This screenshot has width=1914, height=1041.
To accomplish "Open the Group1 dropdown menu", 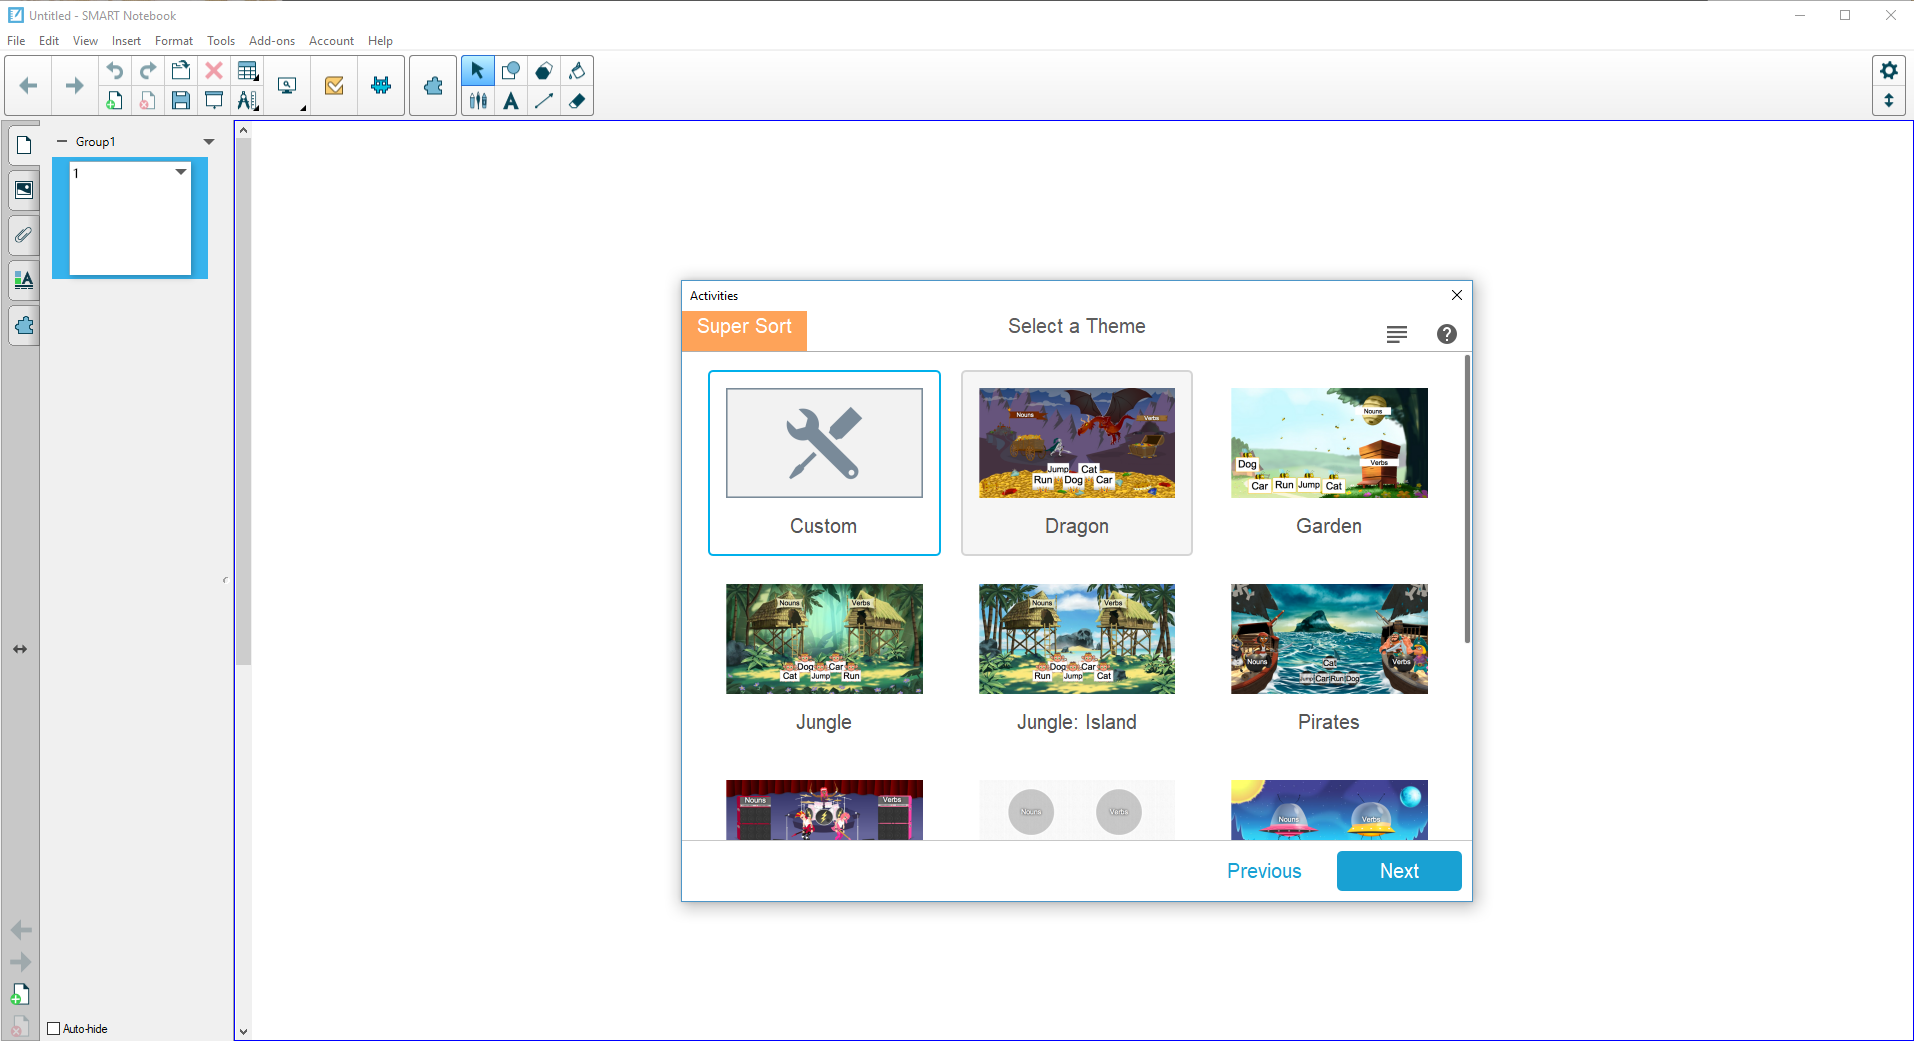I will click(209, 141).
